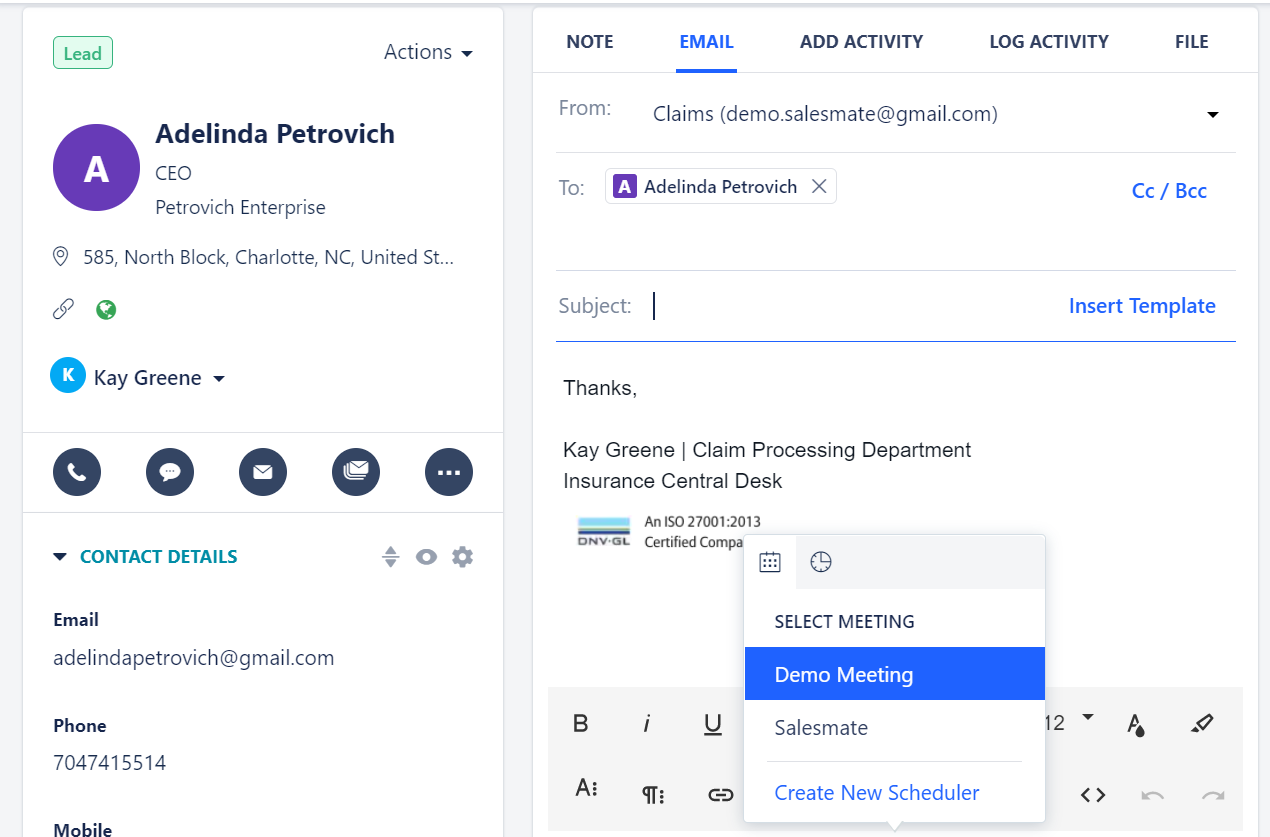The image size is (1270, 837).
Task: Select Demo Meeting from the meeting list
Action: (x=895, y=674)
